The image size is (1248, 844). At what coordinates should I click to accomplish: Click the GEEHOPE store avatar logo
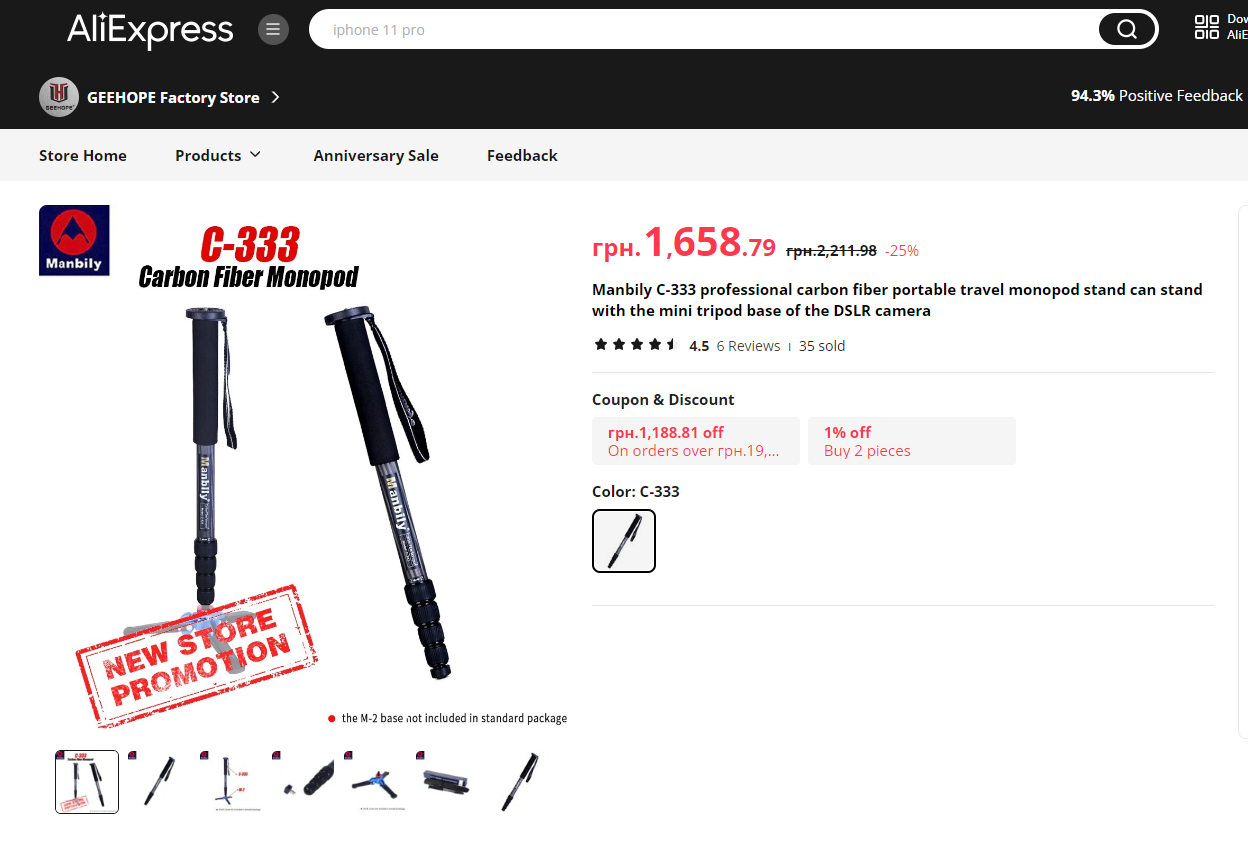(x=59, y=97)
